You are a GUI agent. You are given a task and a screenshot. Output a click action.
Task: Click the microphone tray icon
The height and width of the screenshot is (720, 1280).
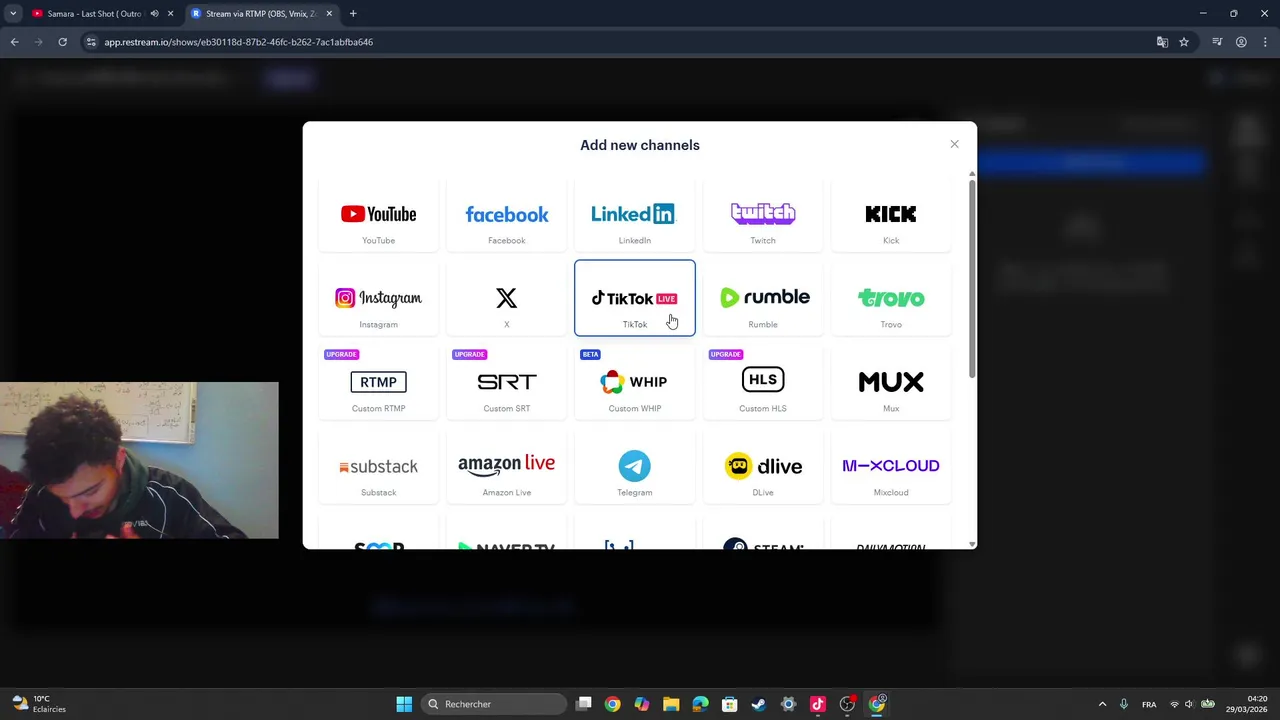coord(1124,704)
